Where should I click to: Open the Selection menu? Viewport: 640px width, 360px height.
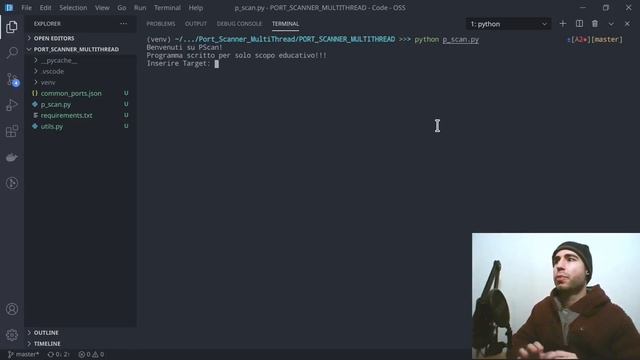click(x=73, y=8)
